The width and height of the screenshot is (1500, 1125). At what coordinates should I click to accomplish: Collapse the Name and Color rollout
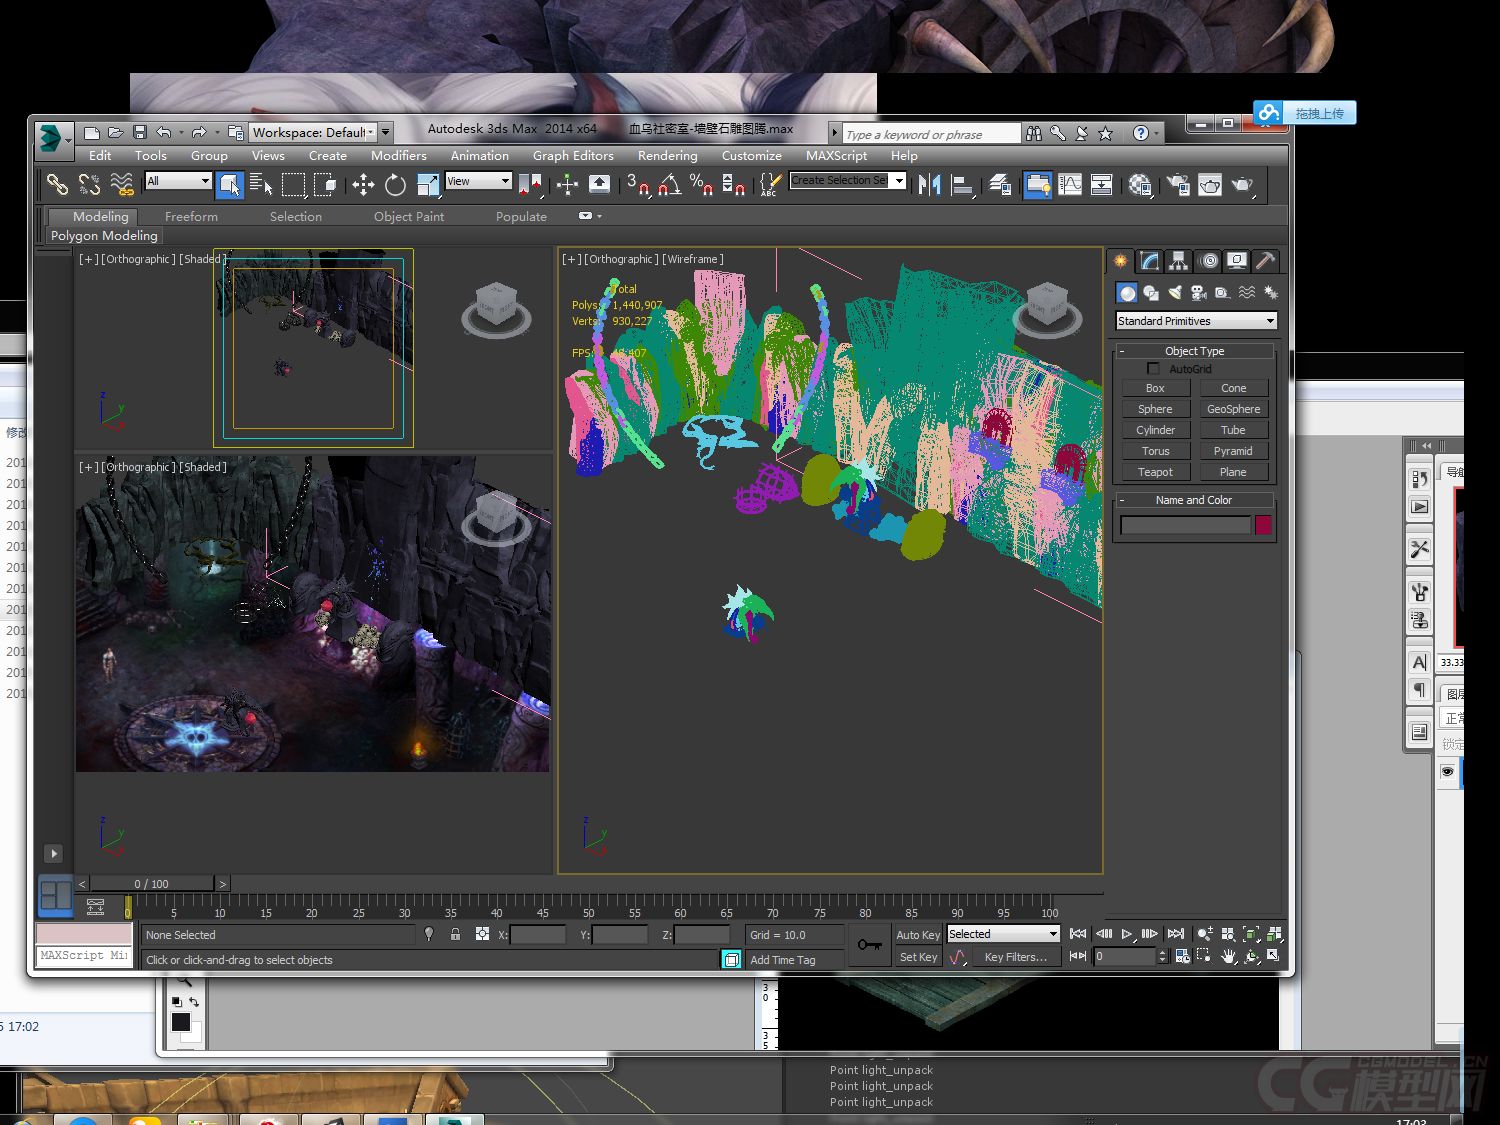pos(1194,500)
